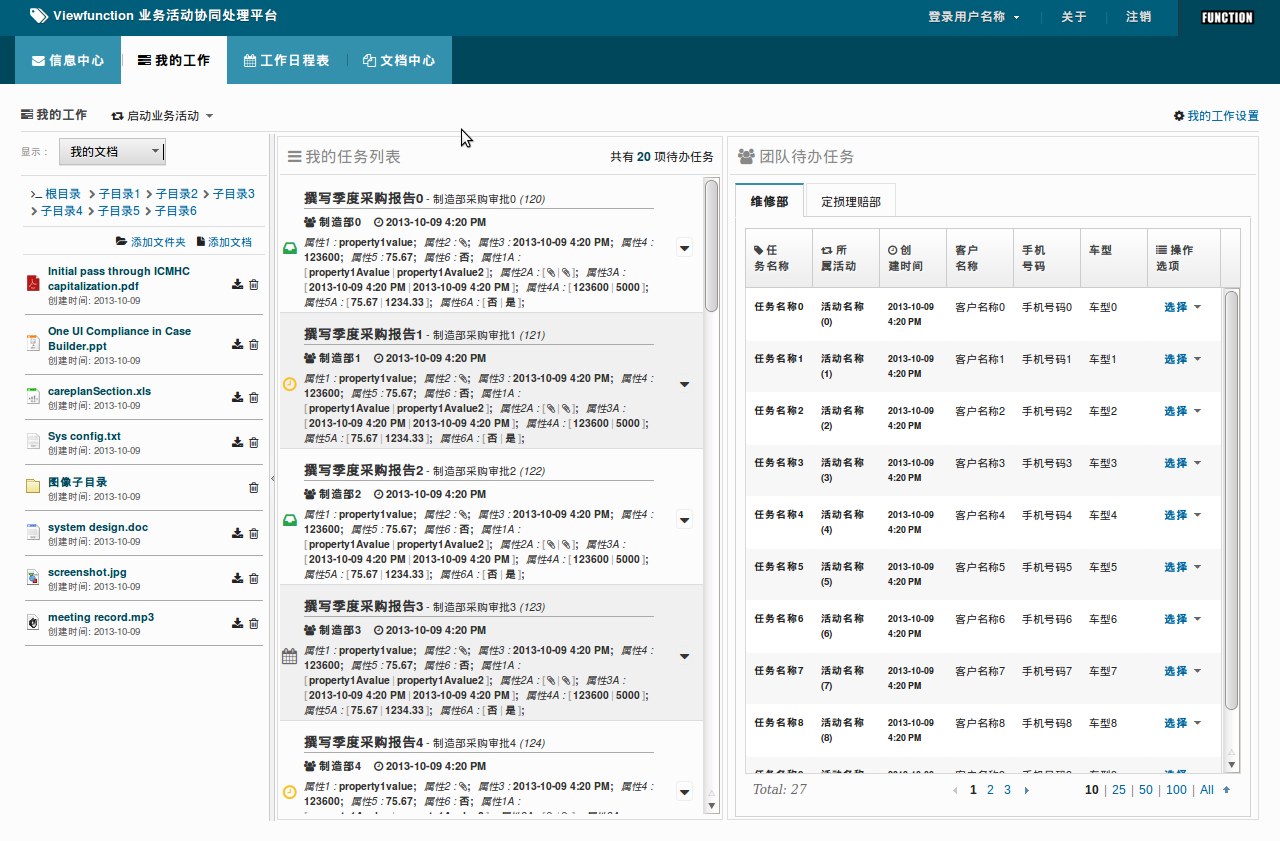
Task: Download Sys config.txt file
Action: 237,442
